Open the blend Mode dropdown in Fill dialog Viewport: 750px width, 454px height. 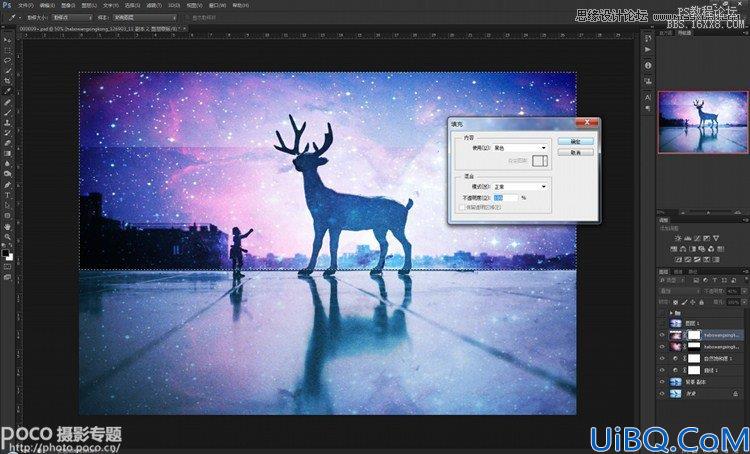click(x=520, y=186)
